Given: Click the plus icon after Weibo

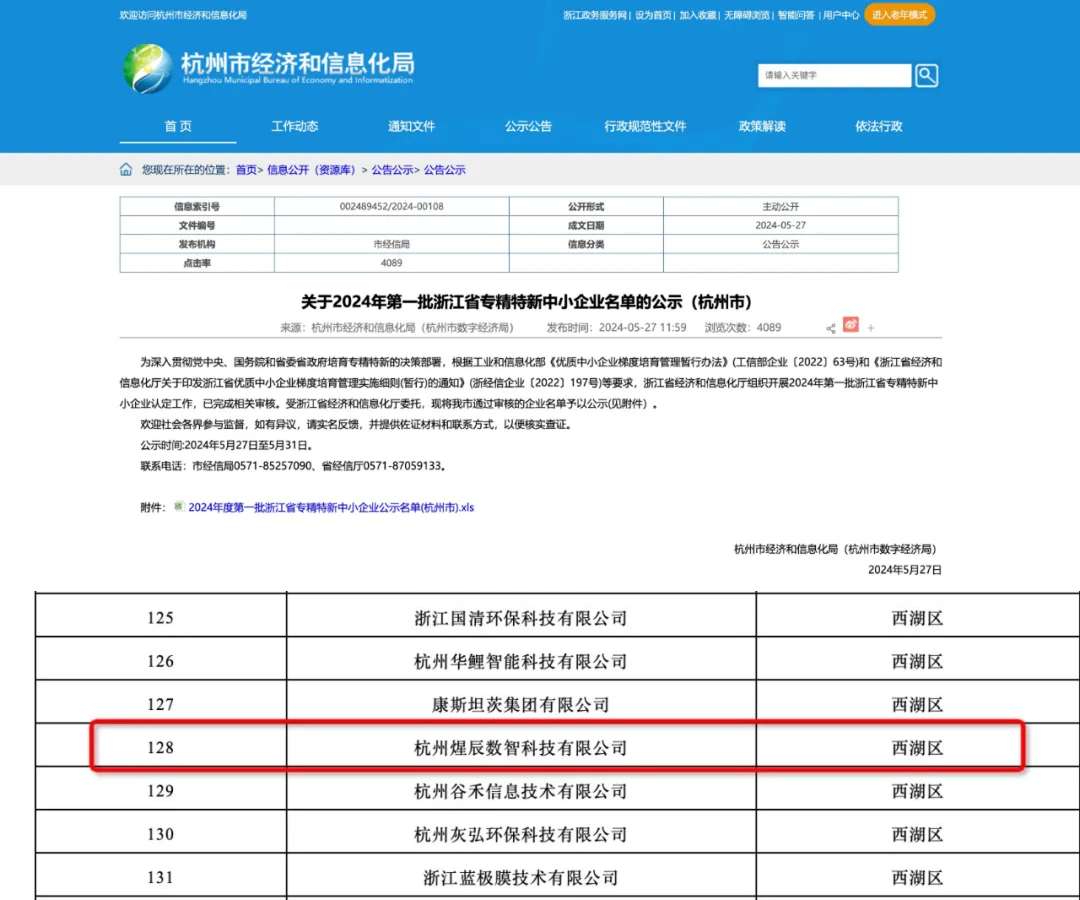Looking at the screenshot, I should pyautogui.click(x=871, y=328).
